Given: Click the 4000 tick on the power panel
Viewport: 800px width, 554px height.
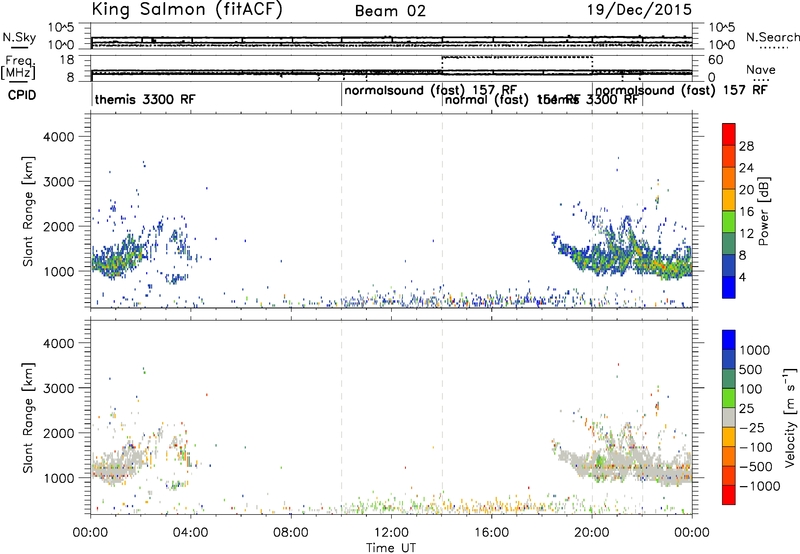Looking at the screenshot, I should [x=59, y=137].
